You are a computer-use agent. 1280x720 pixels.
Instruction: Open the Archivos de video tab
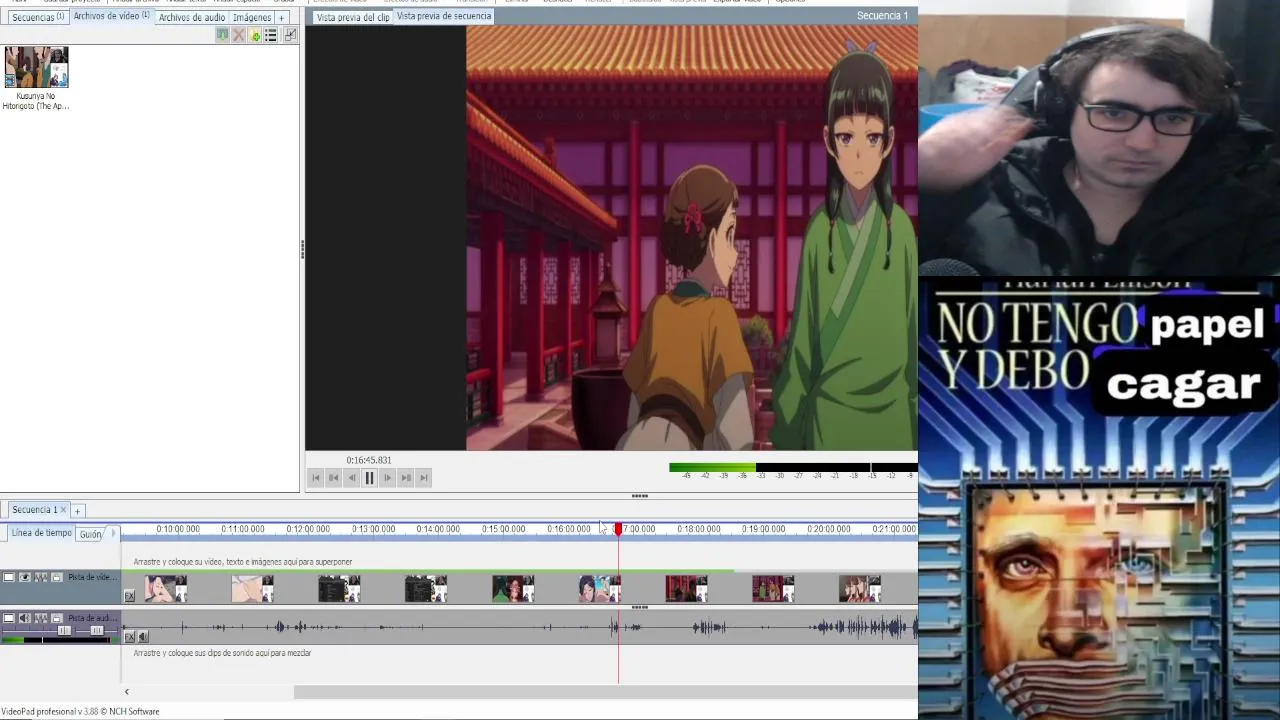[x=111, y=16]
